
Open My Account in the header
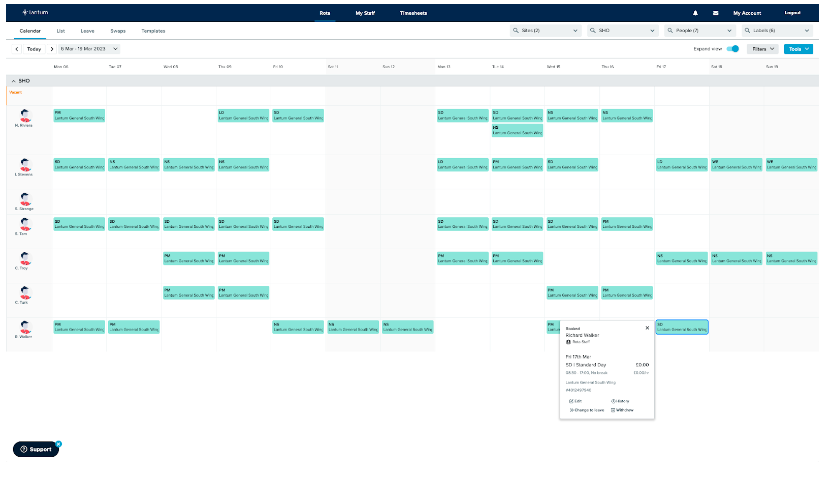pyautogui.click(x=747, y=13)
